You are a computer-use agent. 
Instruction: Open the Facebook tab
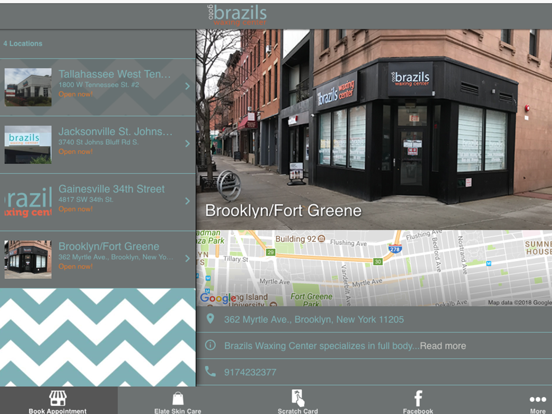[418, 401]
